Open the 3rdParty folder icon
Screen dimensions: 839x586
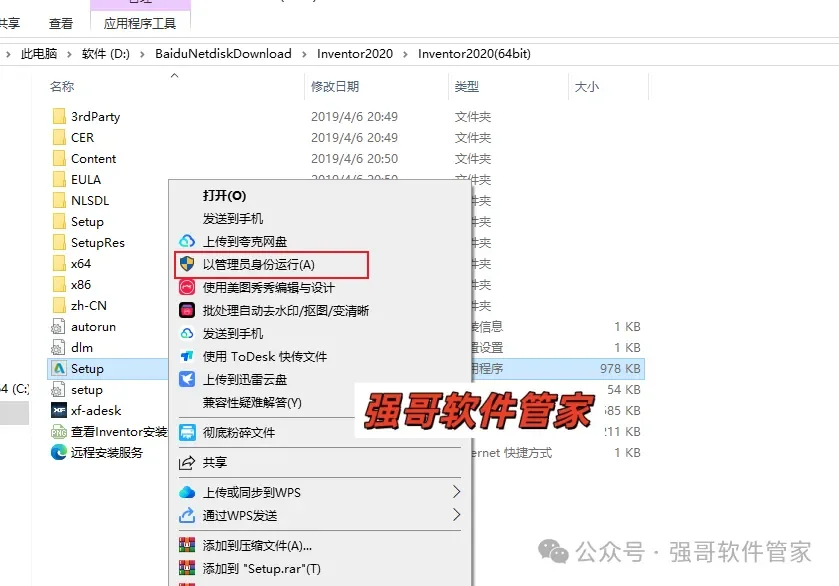pyautogui.click(x=59, y=117)
